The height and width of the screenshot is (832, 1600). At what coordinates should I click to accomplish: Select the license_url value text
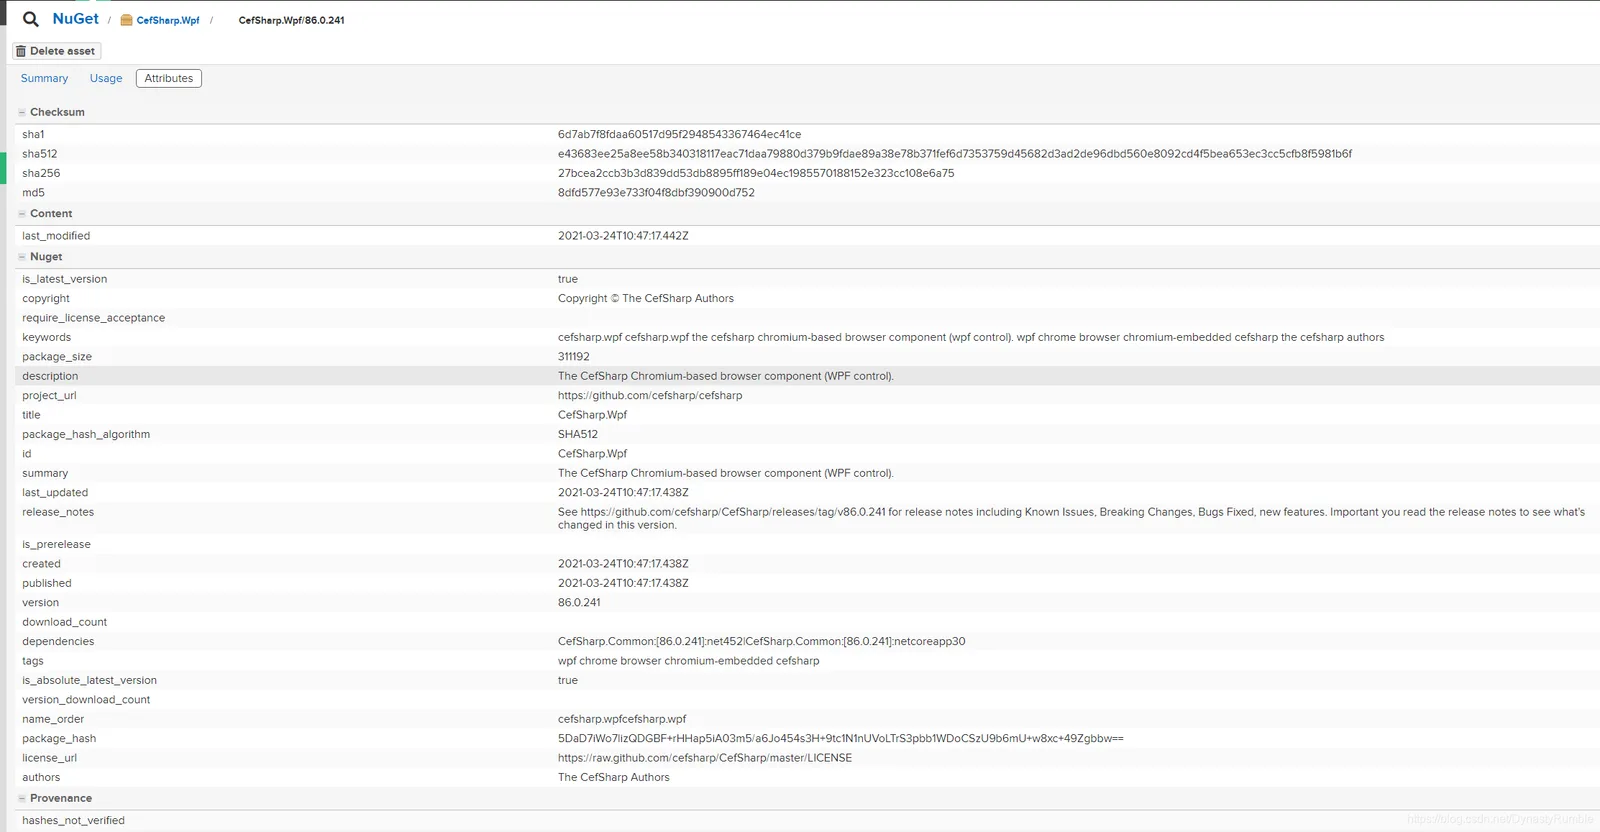tap(705, 758)
